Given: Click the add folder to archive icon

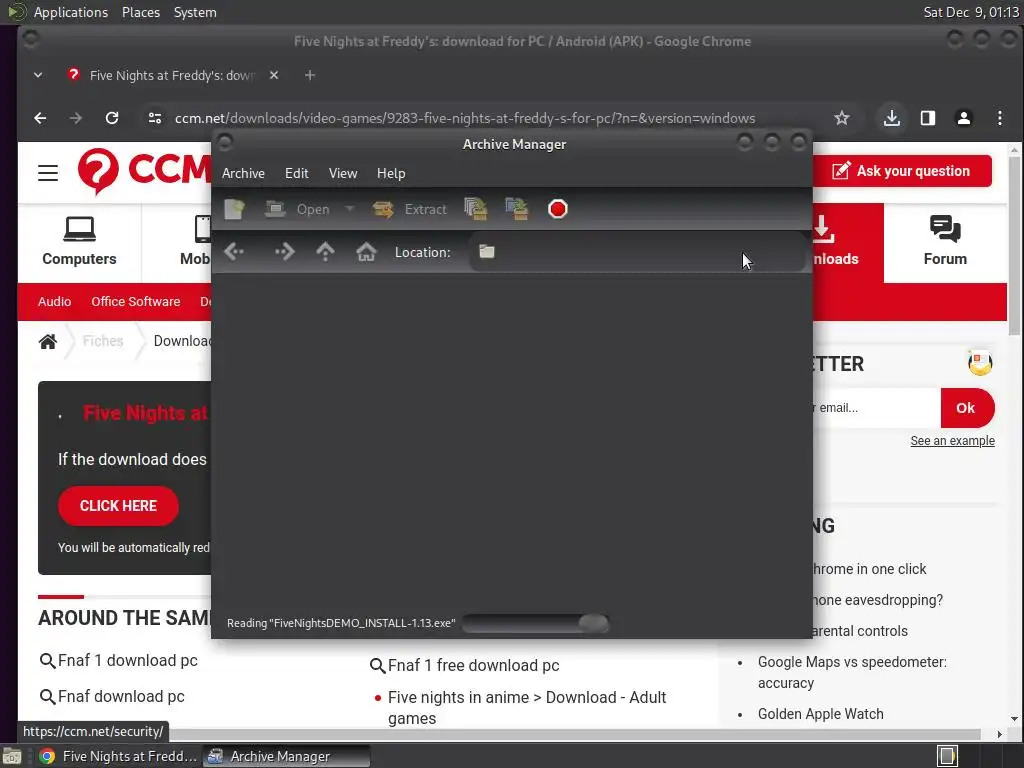Looking at the screenshot, I should tap(517, 210).
